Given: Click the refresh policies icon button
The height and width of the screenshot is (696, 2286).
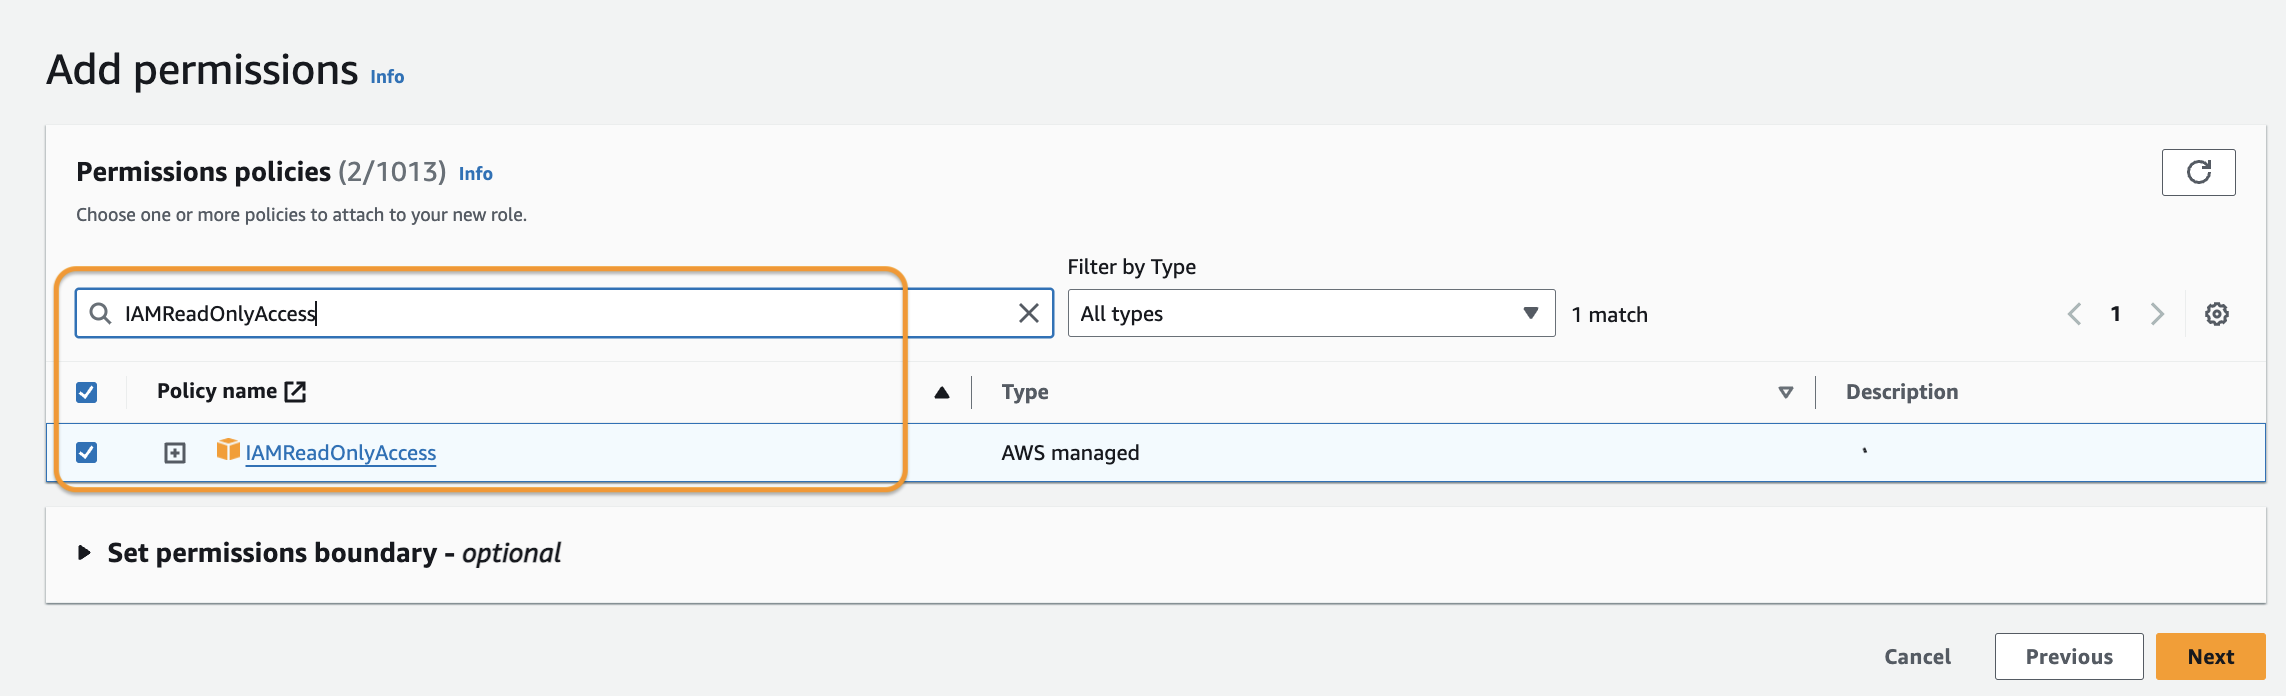Looking at the screenshot, I should click(2198, 172).
